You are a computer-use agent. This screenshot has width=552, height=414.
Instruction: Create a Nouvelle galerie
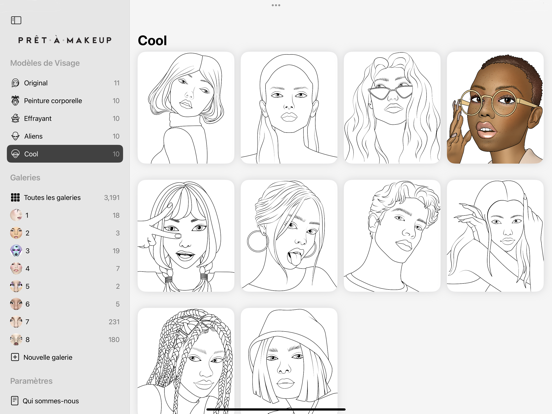[65, 357]
